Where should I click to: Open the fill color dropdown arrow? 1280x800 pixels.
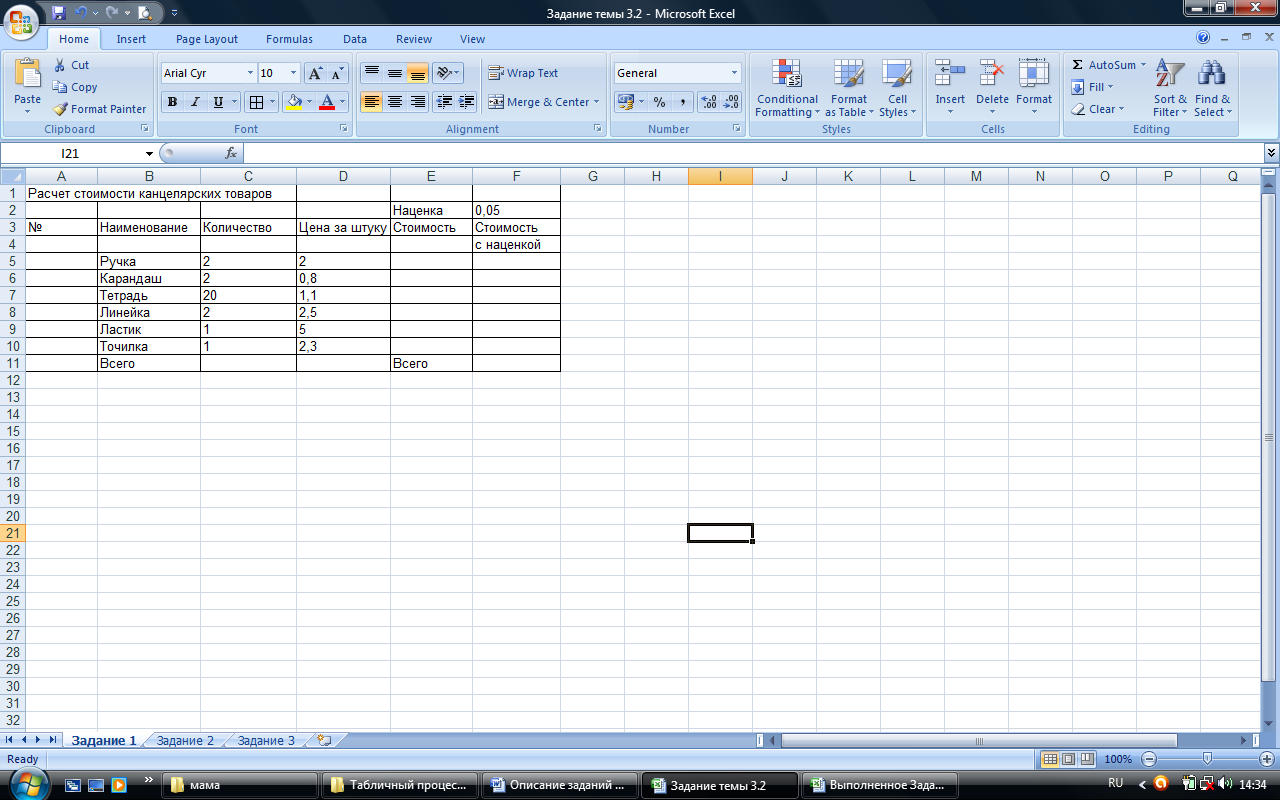(309, 102)
